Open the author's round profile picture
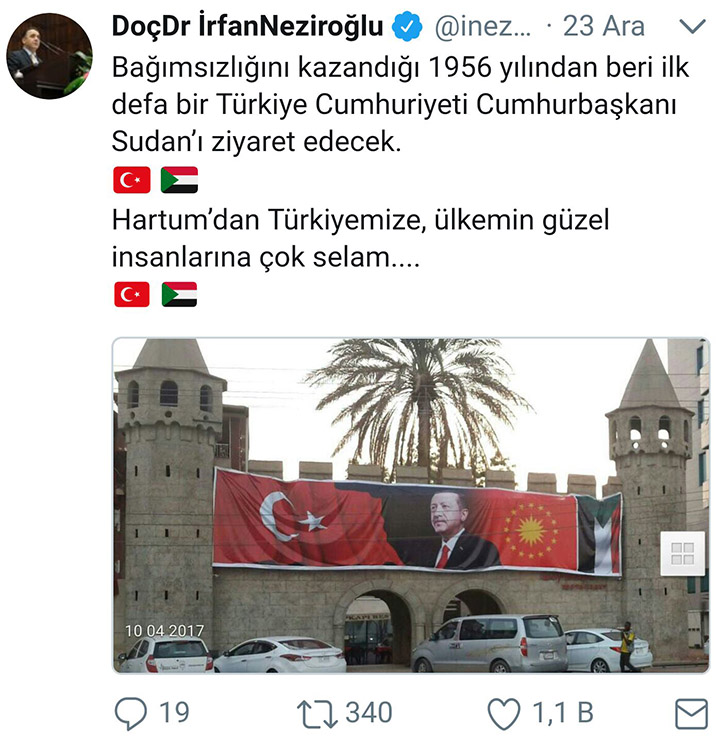721x745 pixels. point(49,56)
